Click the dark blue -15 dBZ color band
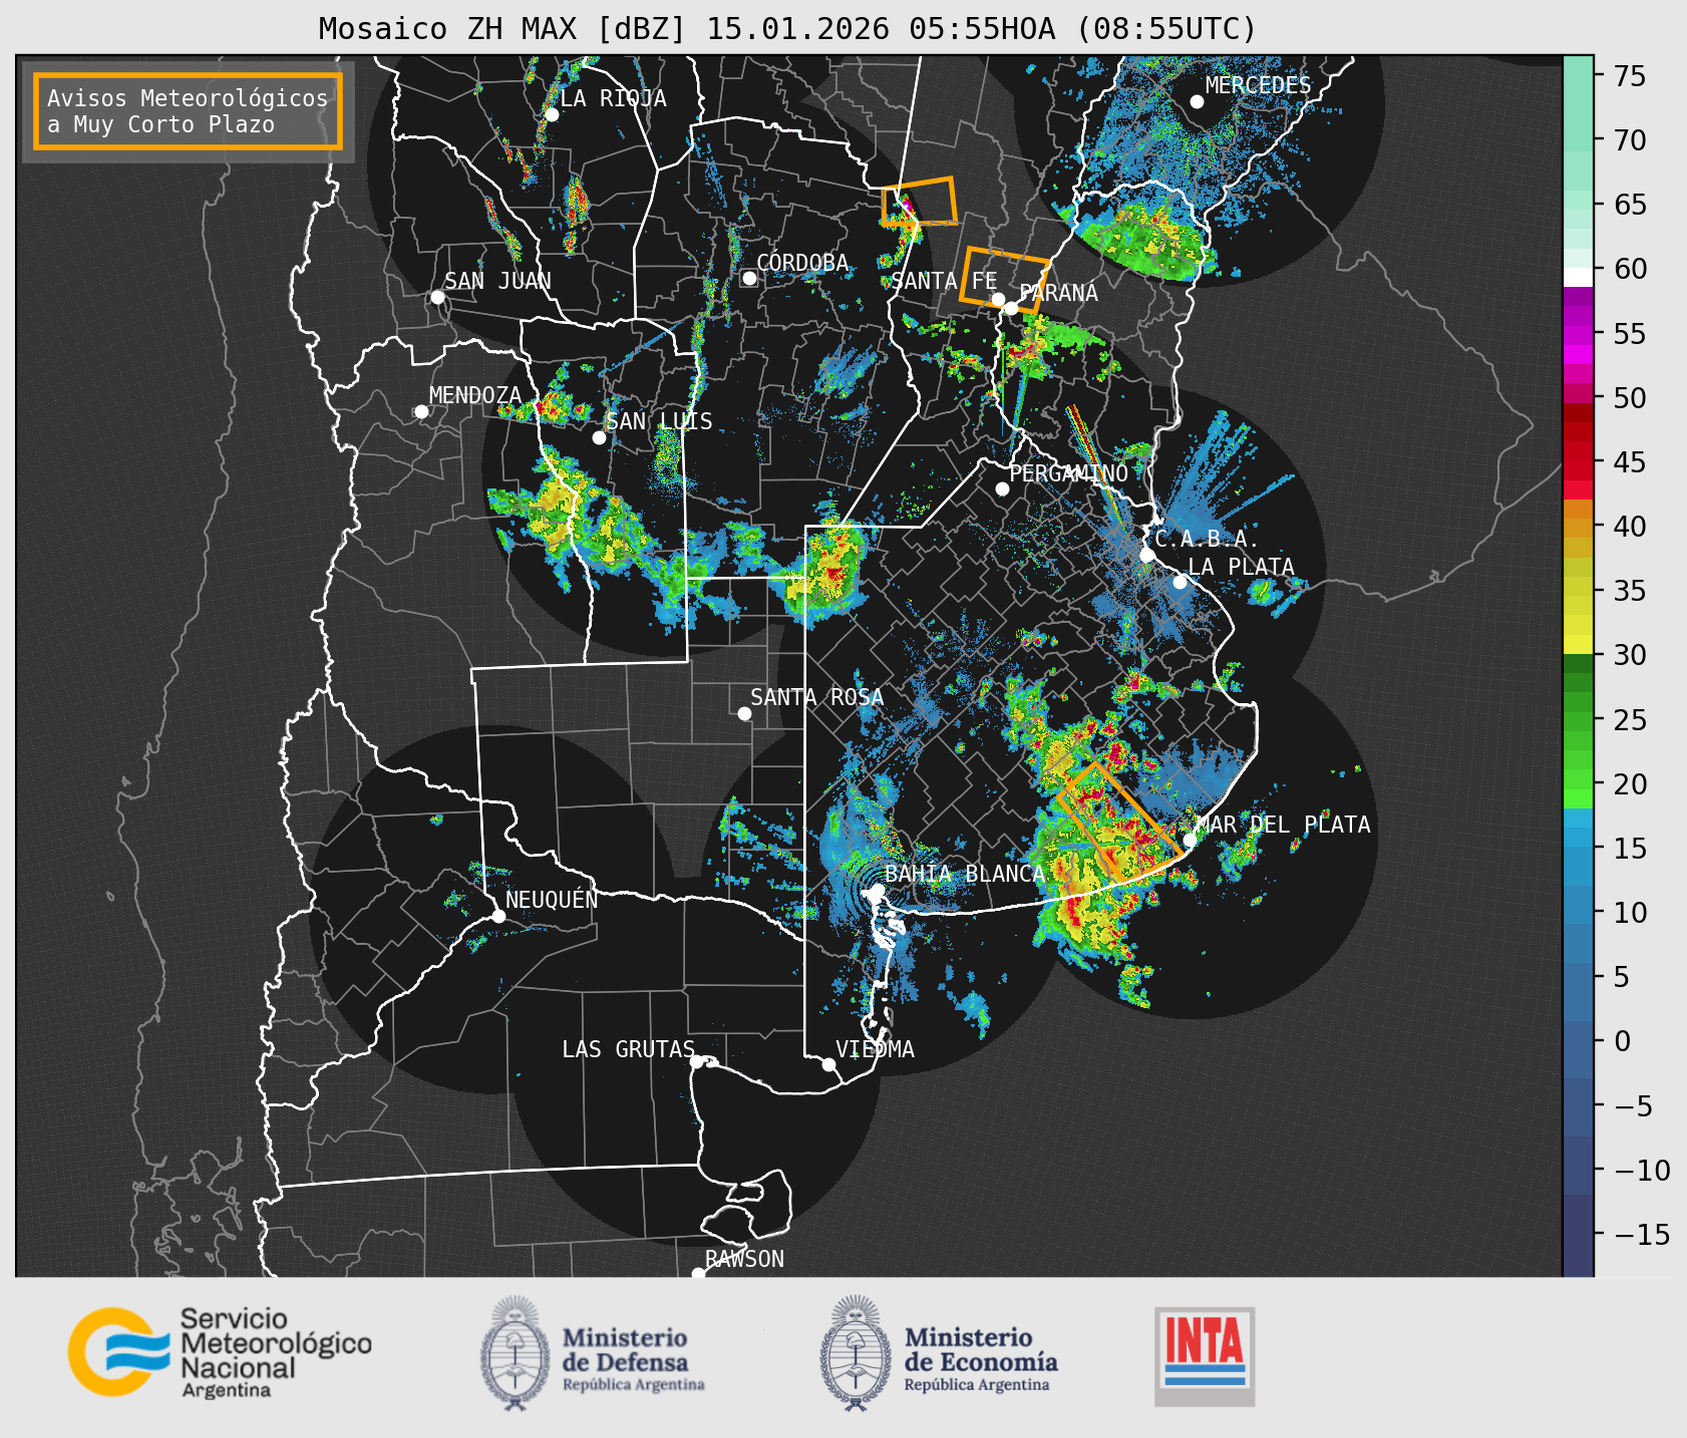 [x=1578, y=1234]
